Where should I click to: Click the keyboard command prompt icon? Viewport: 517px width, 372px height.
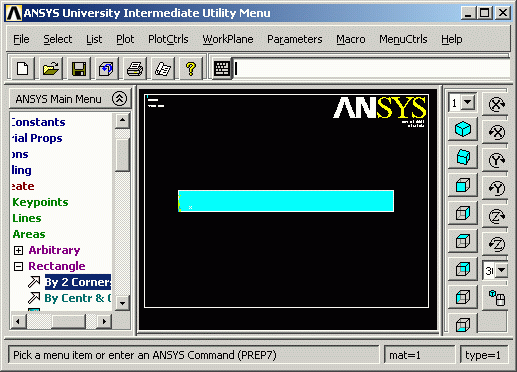click(x=221, y=69)
